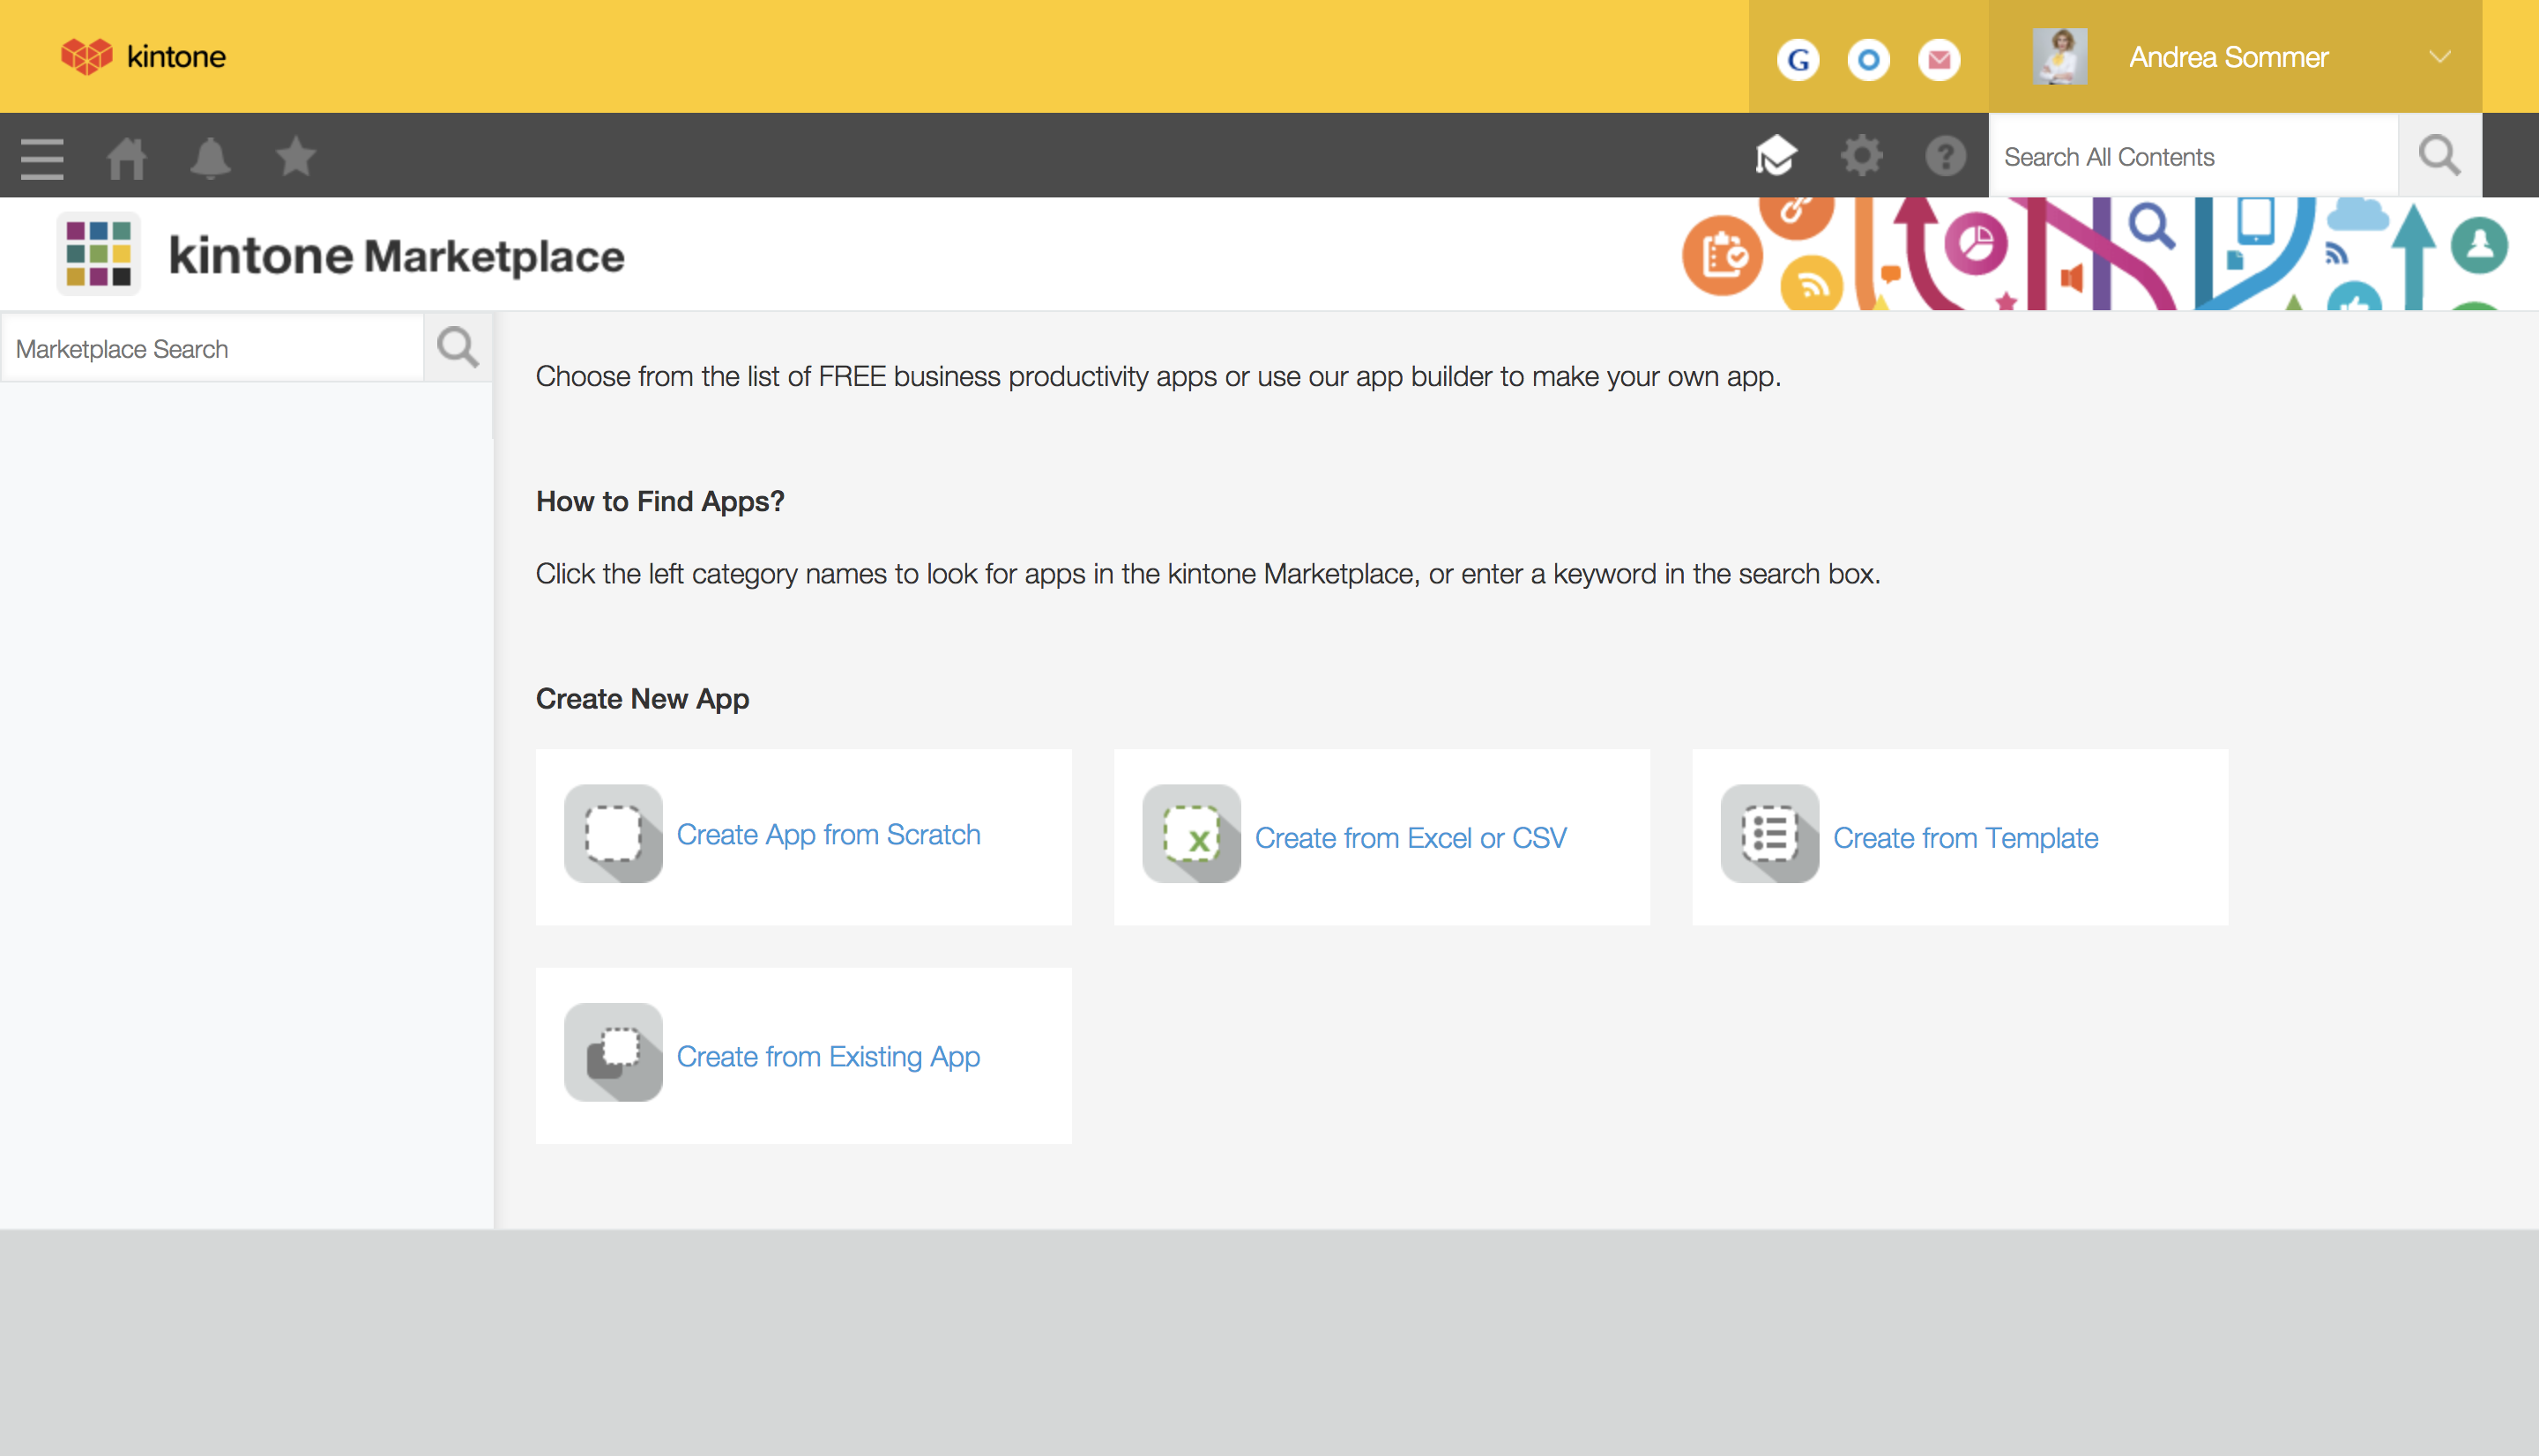Open the mail envelope shortcut icon
This screenshot has width=2539, height=1456.
click(x=1939, y=59)
